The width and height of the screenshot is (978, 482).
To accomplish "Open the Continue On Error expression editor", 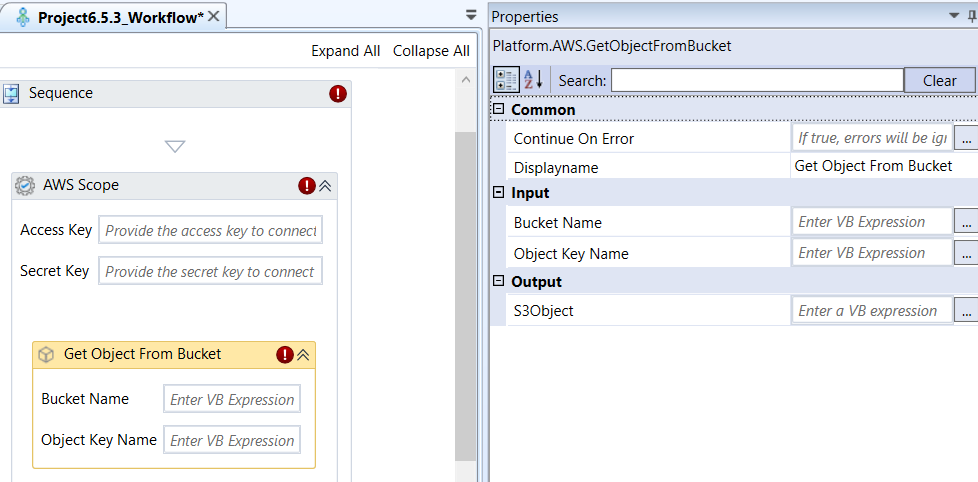I will point(966,138).
